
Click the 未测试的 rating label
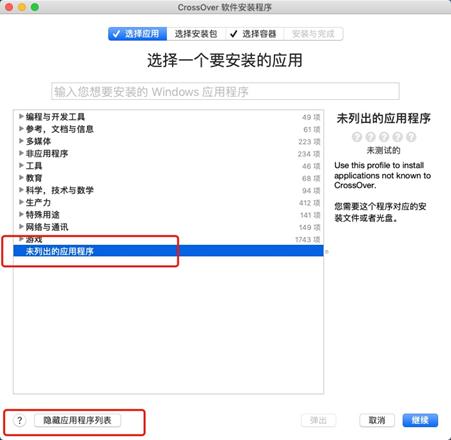pos(383,150)
